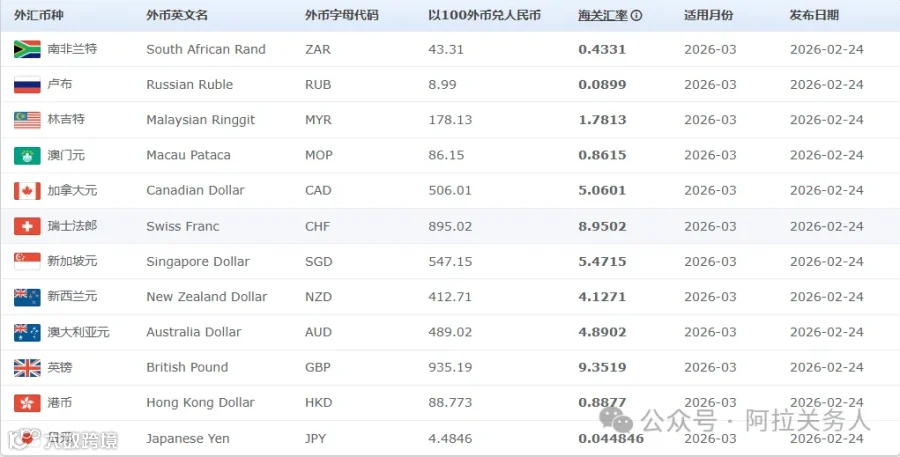Select the Swiss Franc row name
The image size is (900, 457).
[x=183, y=226]
